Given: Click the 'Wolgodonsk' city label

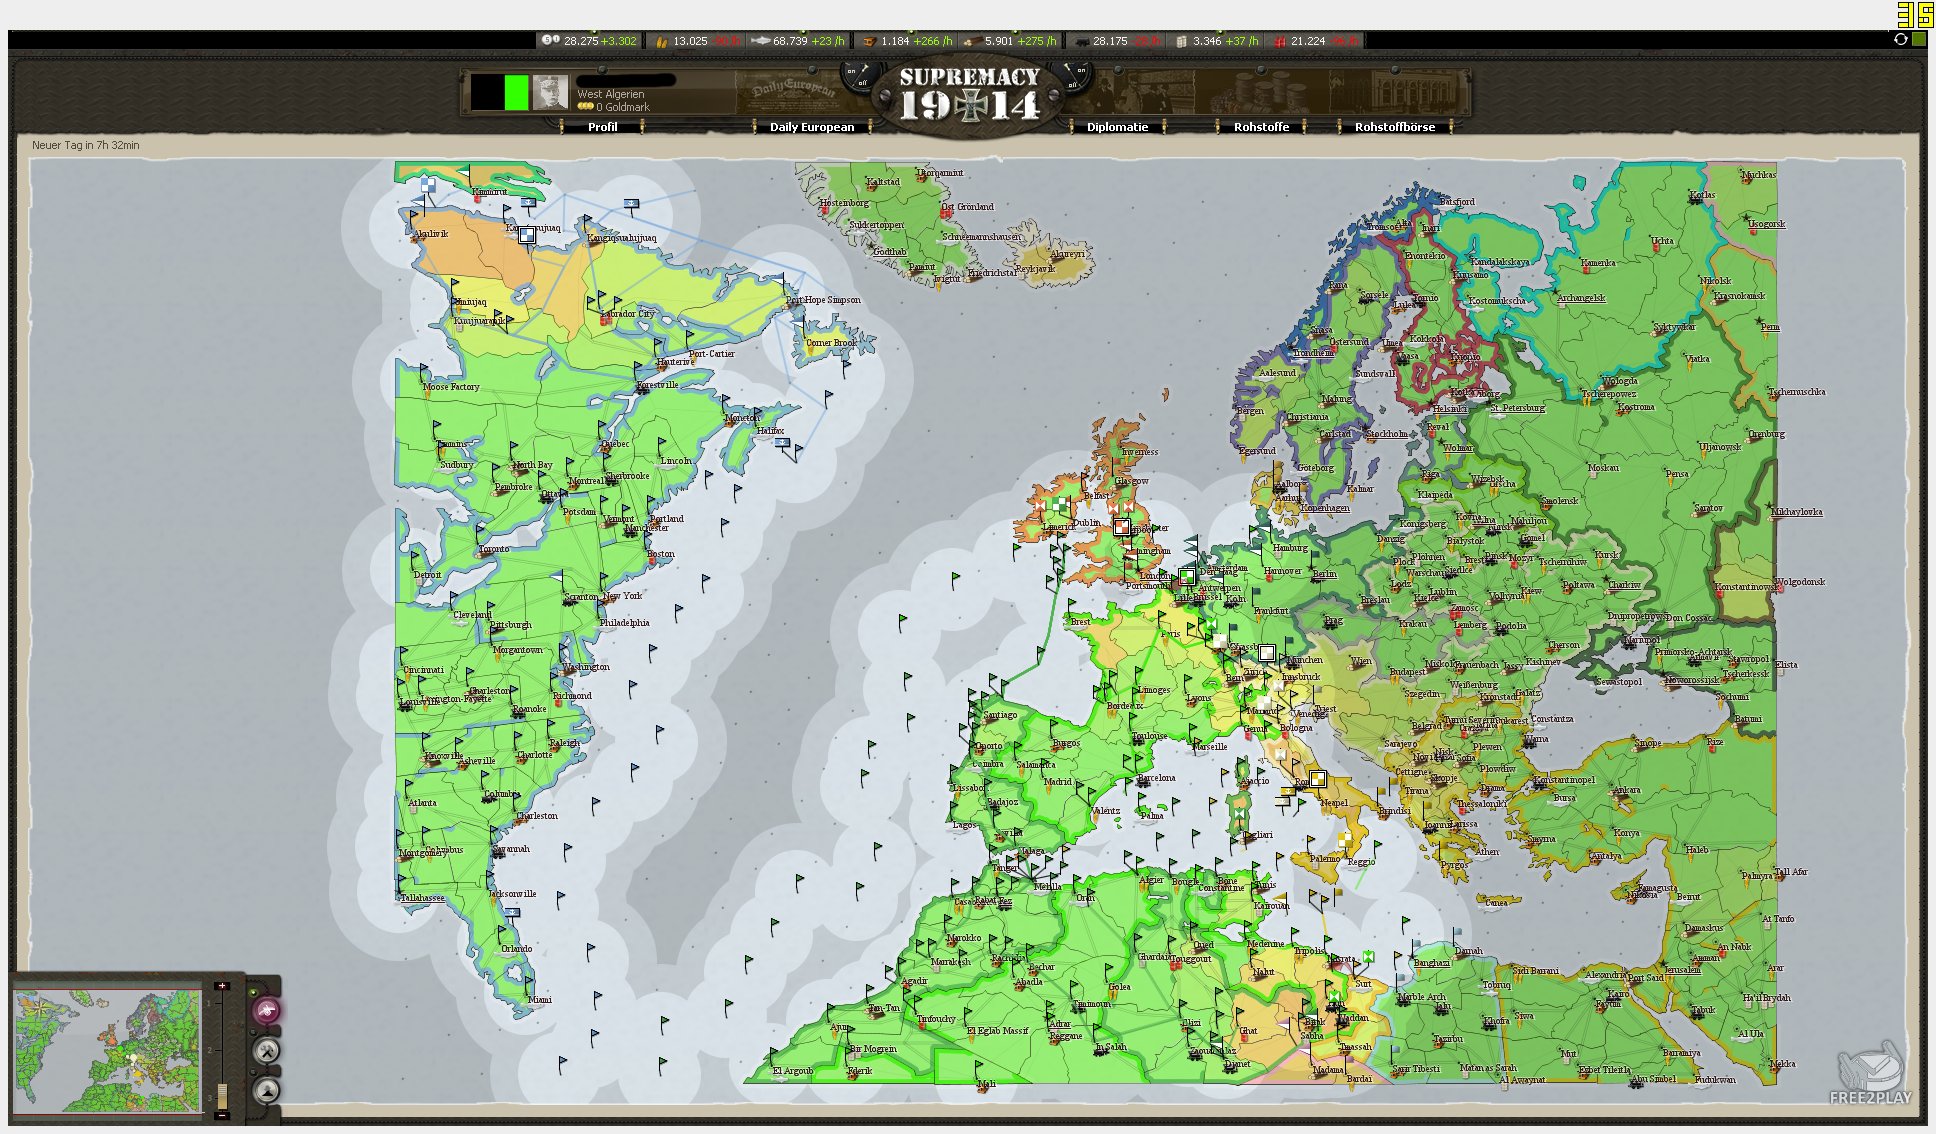Looking at the screenshot, I should 1800,582.
